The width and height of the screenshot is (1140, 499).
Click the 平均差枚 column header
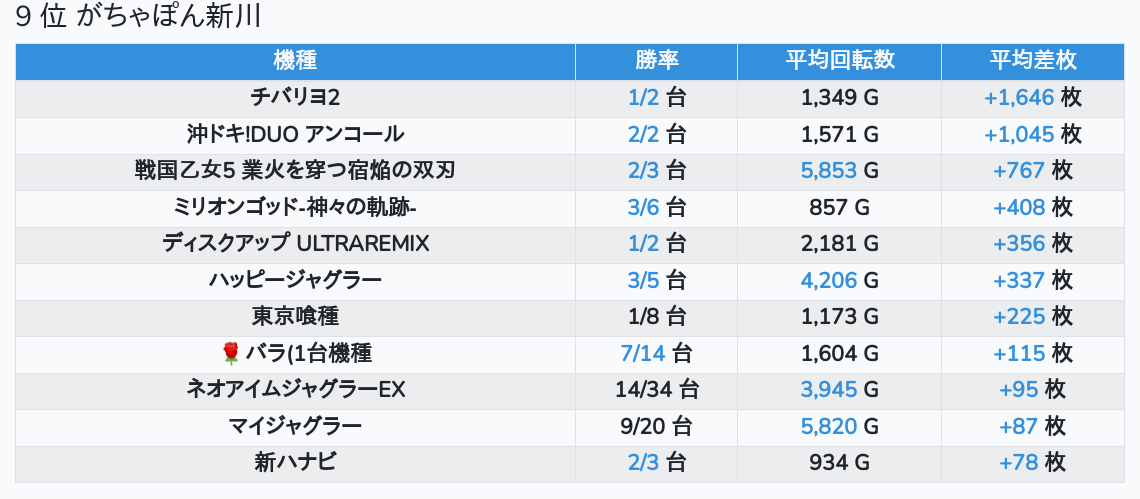click(x=1032, y=62)
